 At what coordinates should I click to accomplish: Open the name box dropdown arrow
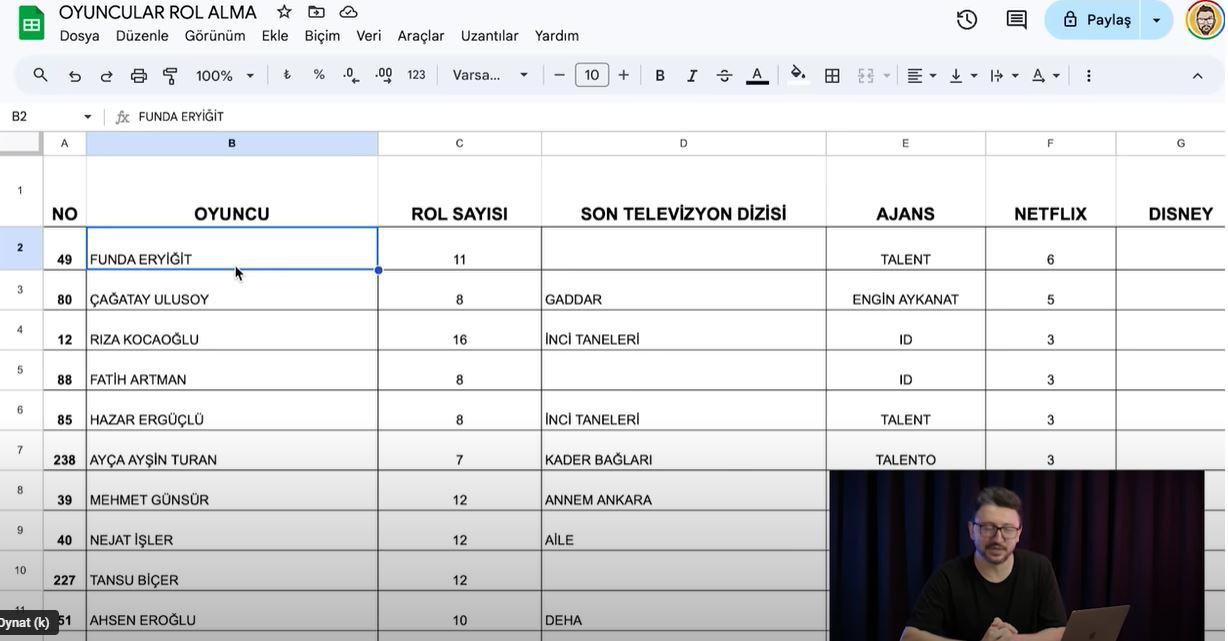click(x=88, y=117)
